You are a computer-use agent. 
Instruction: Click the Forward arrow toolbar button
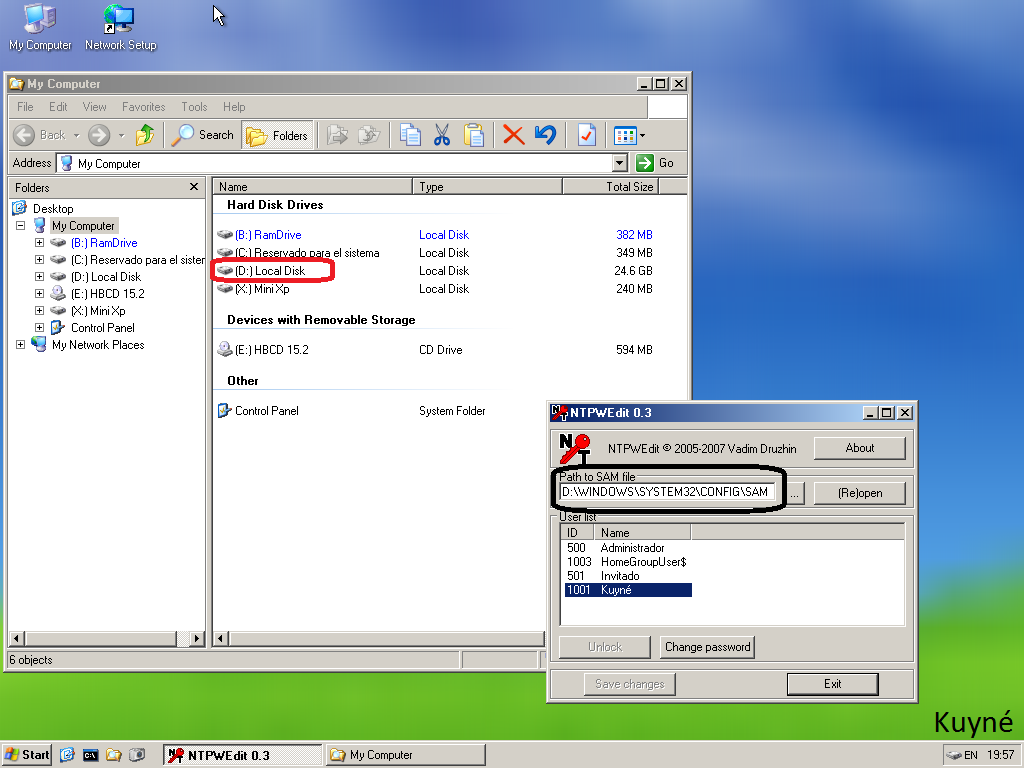click(99, 135)
